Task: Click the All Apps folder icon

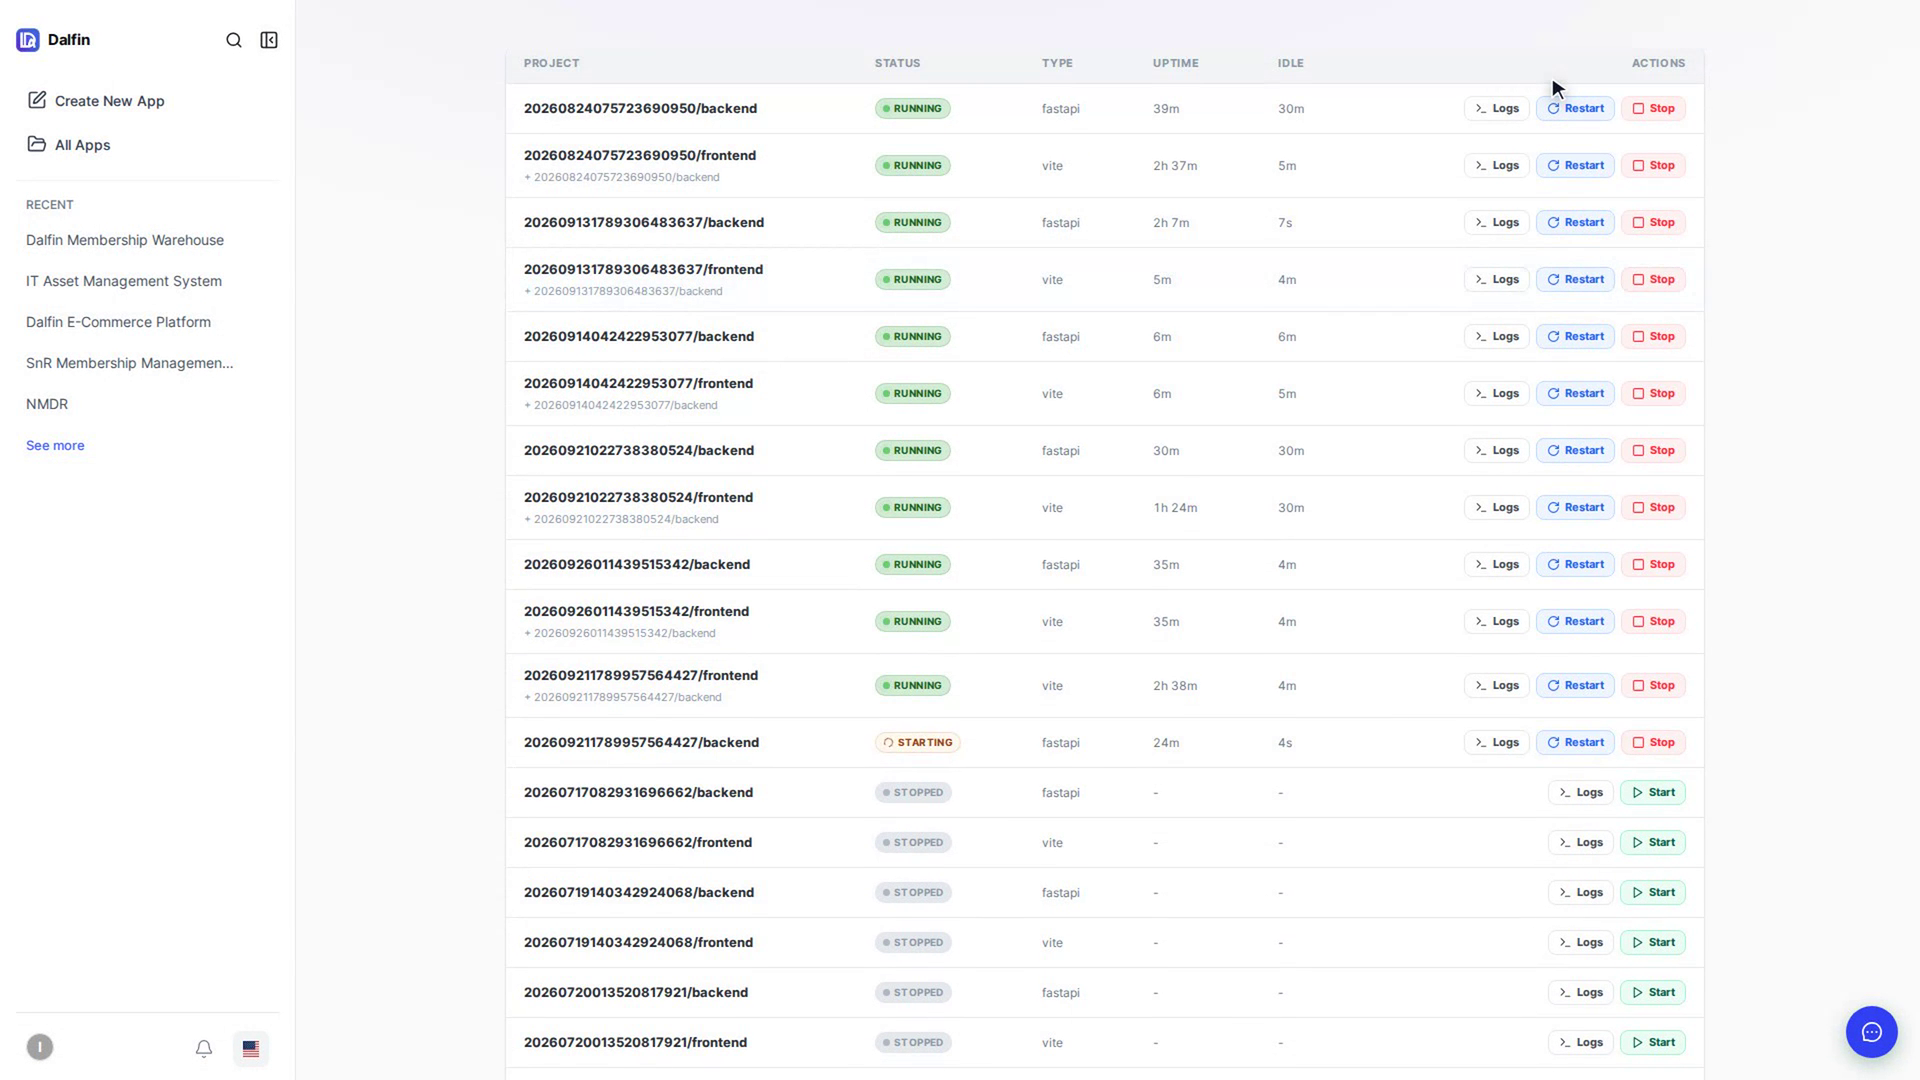Action: [37, 144]
